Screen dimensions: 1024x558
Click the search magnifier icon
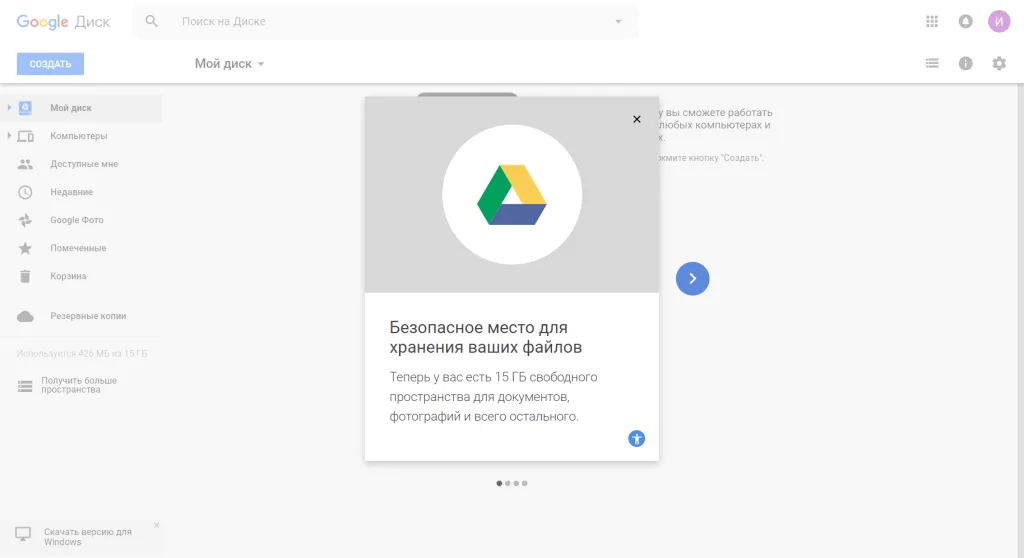[152, 21]
